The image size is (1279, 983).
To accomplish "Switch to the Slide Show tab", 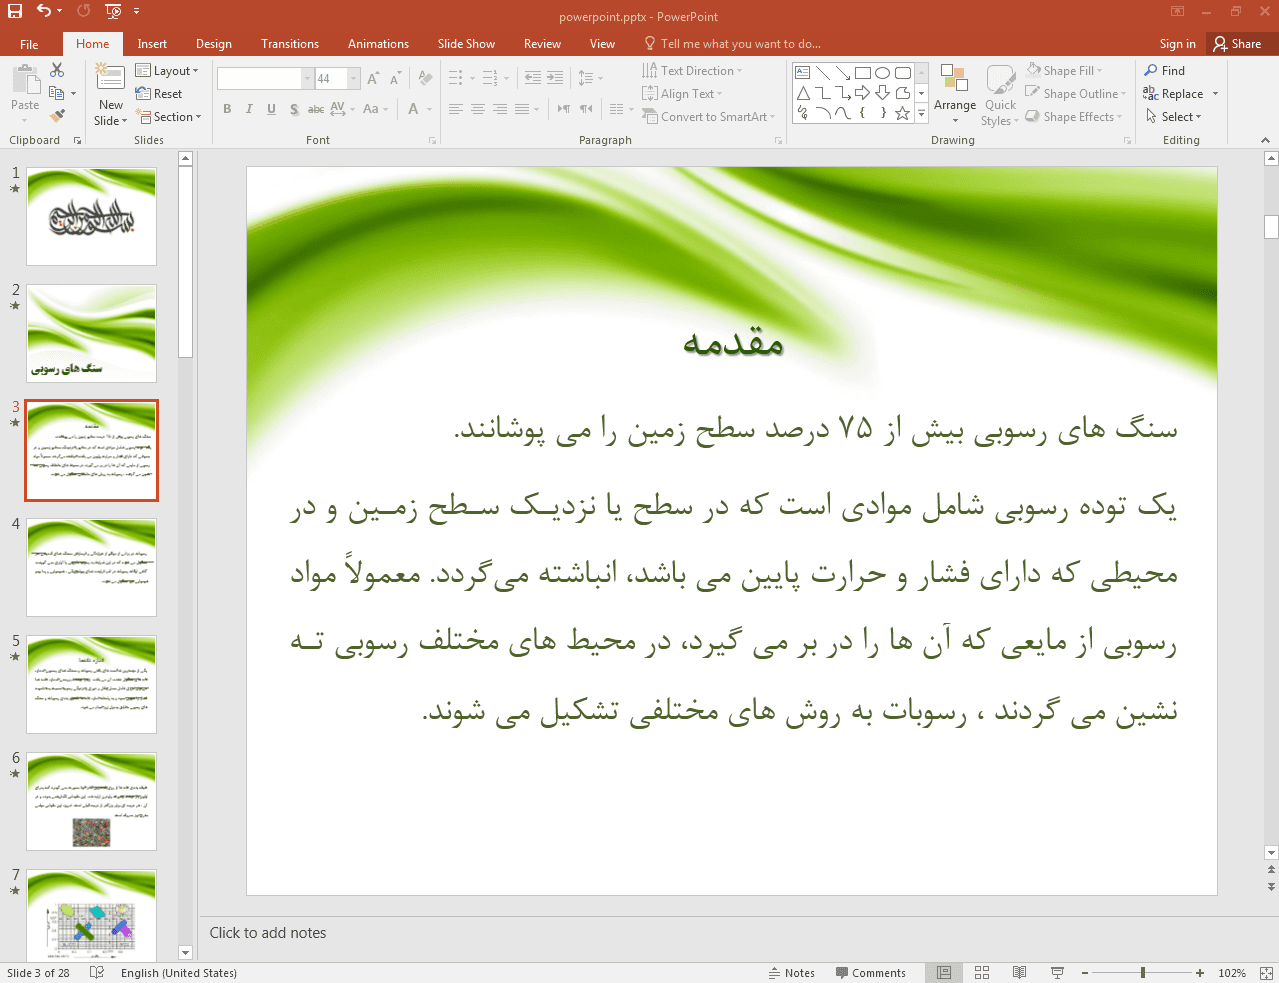I will click(x=466, y=44).
